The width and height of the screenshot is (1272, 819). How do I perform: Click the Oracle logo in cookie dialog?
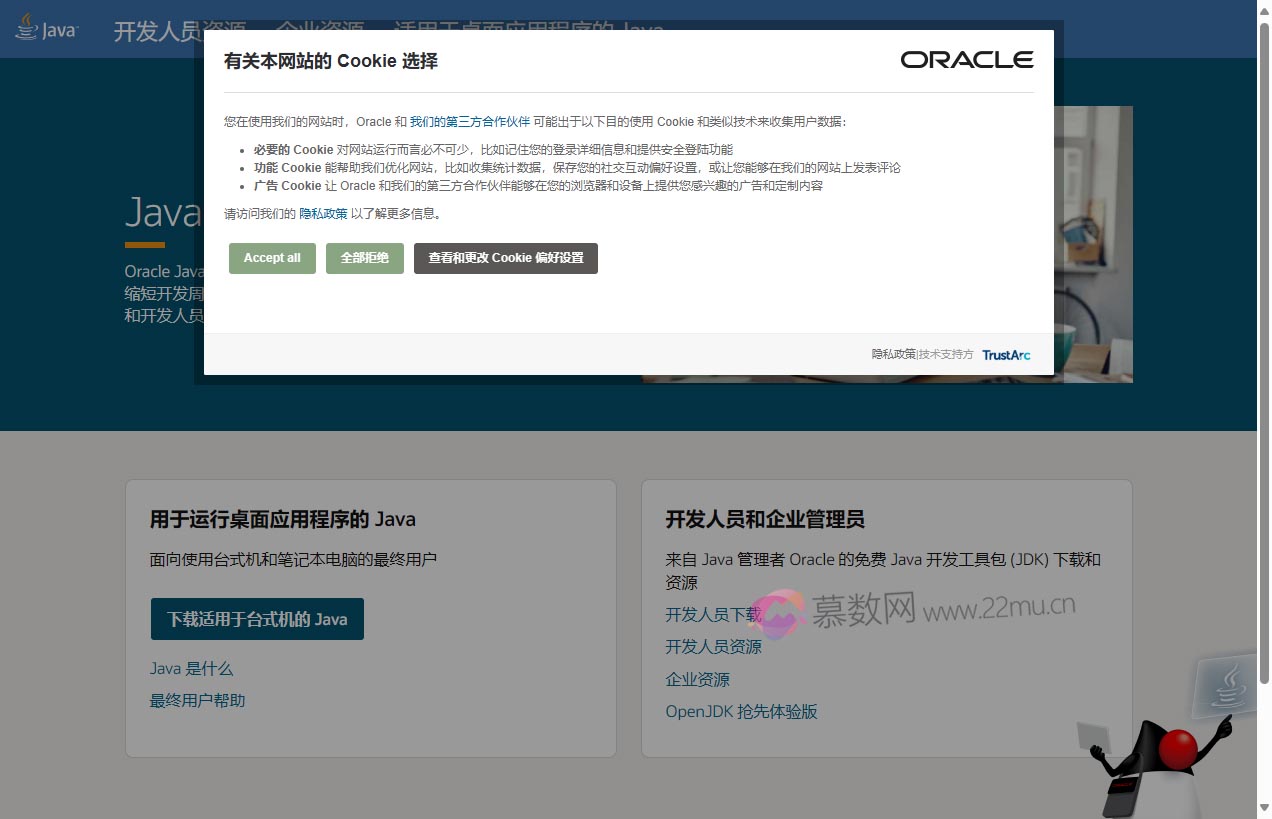pos(966,60)
